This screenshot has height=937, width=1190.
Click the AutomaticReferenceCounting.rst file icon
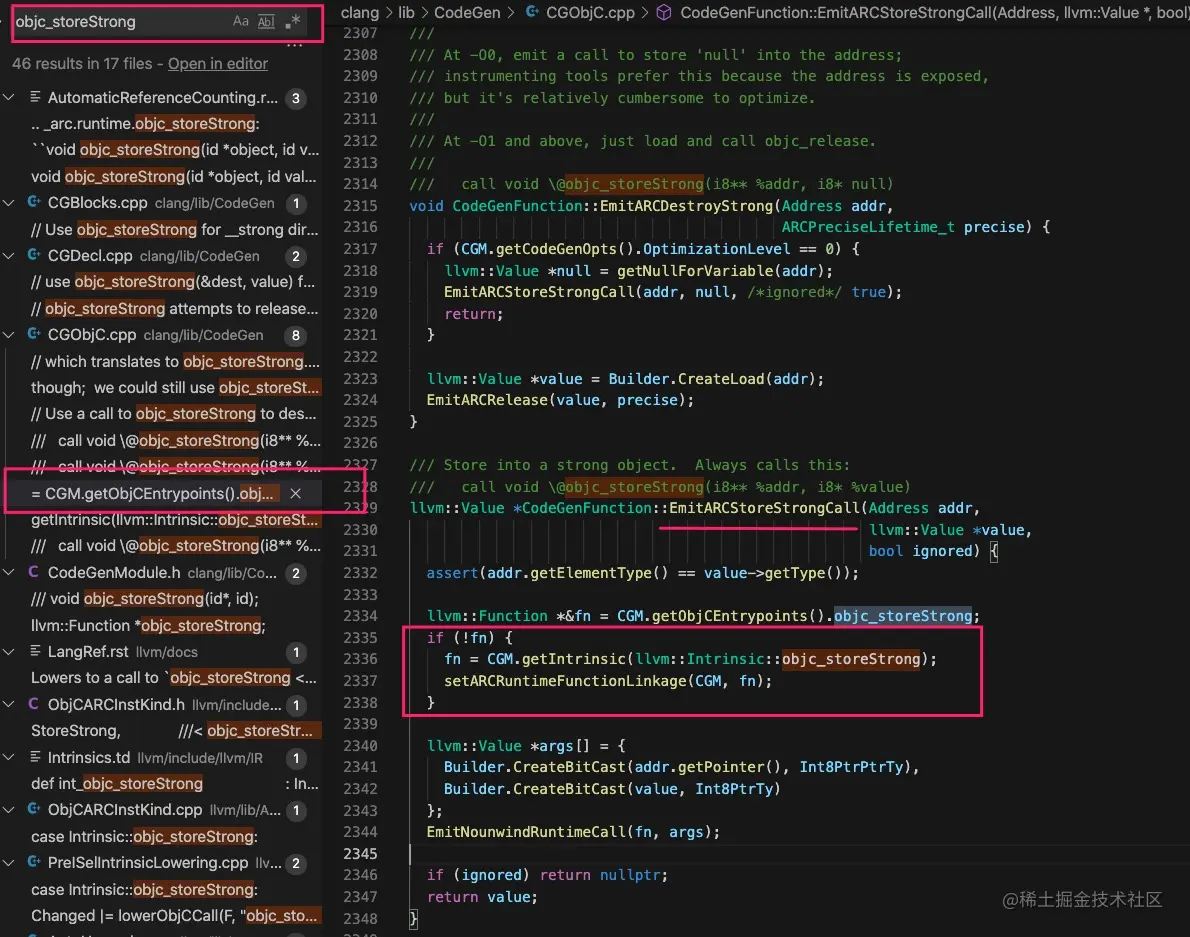point(34,97)
